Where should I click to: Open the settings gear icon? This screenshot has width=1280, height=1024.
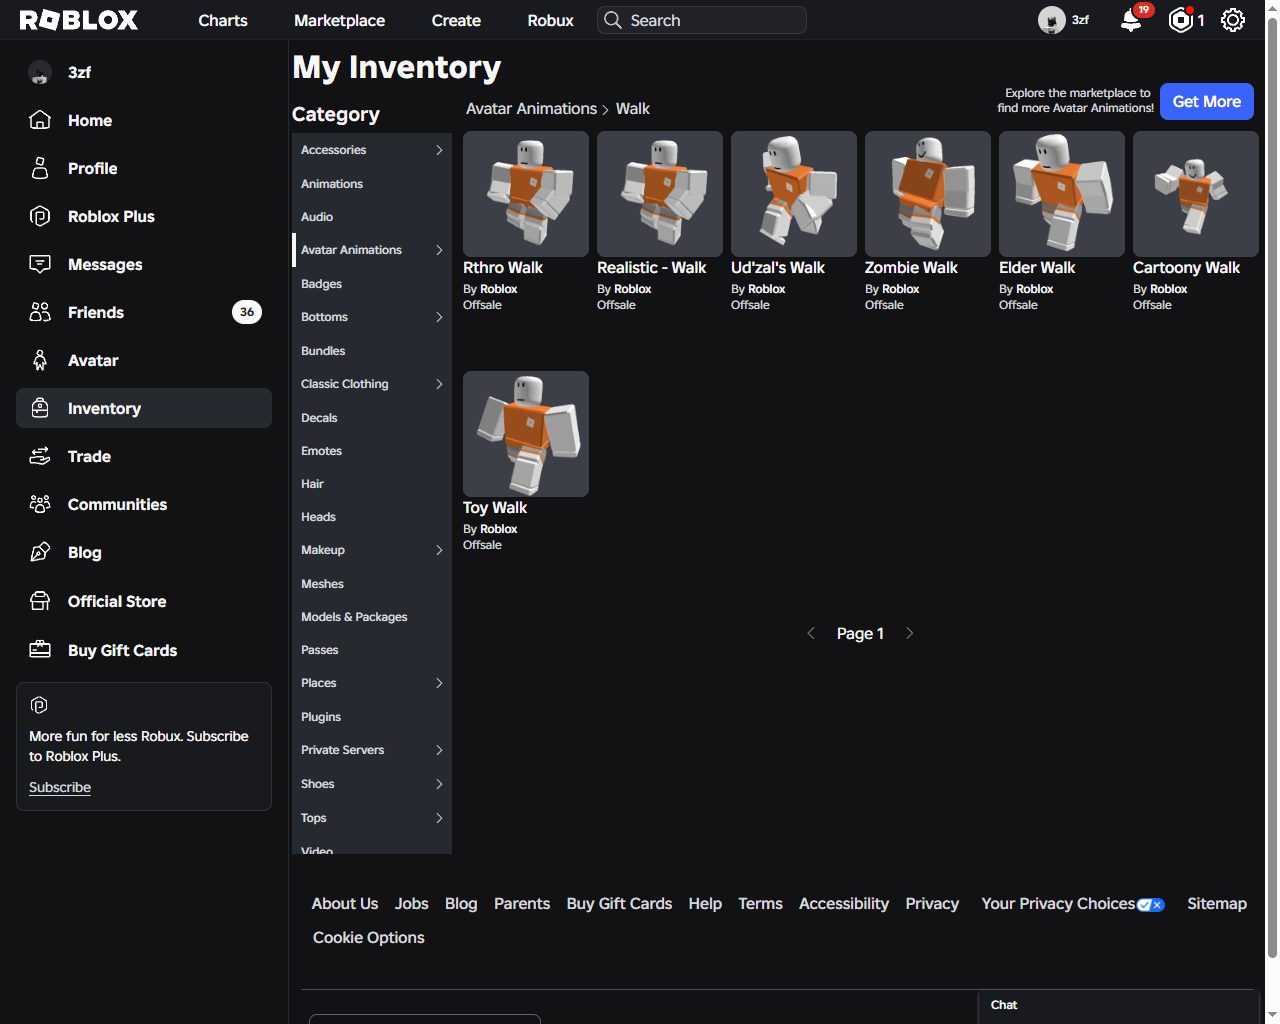[1233, 20]
